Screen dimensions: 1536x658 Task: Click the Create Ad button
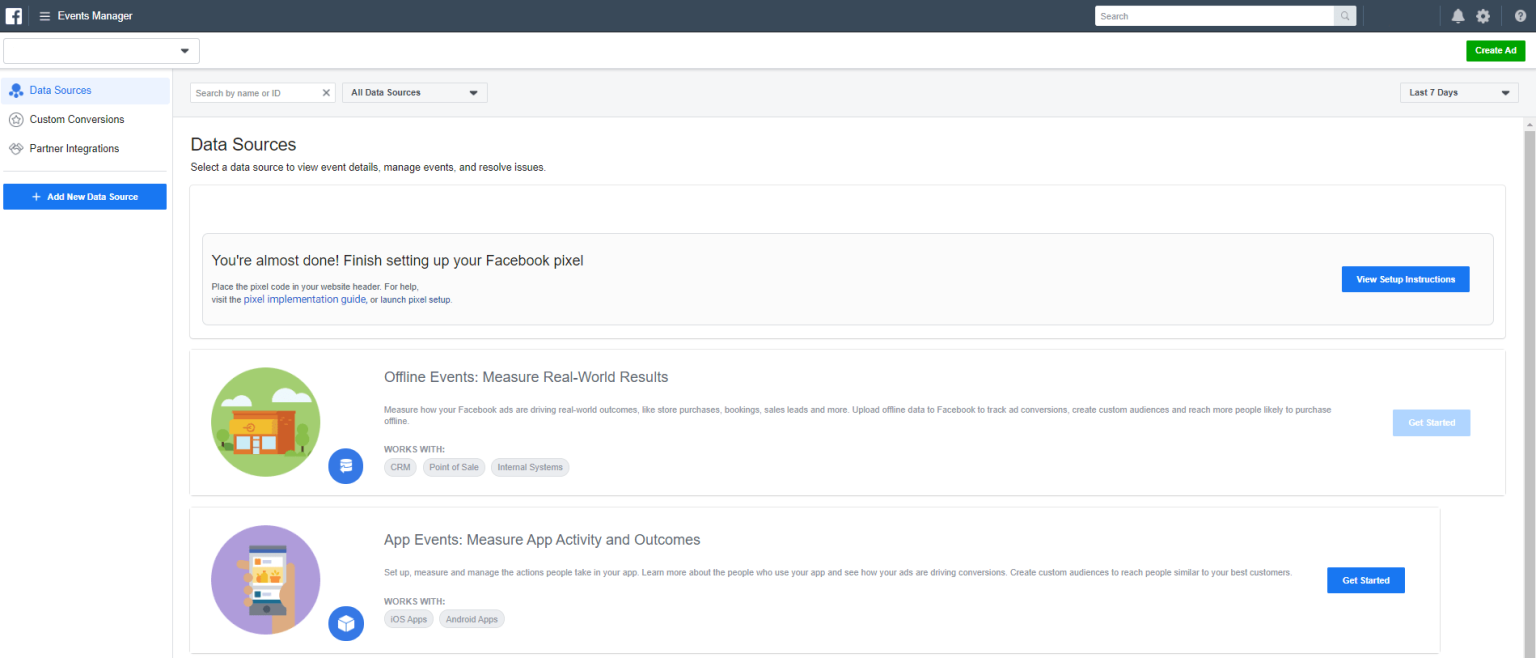(x=1495, y=50)
